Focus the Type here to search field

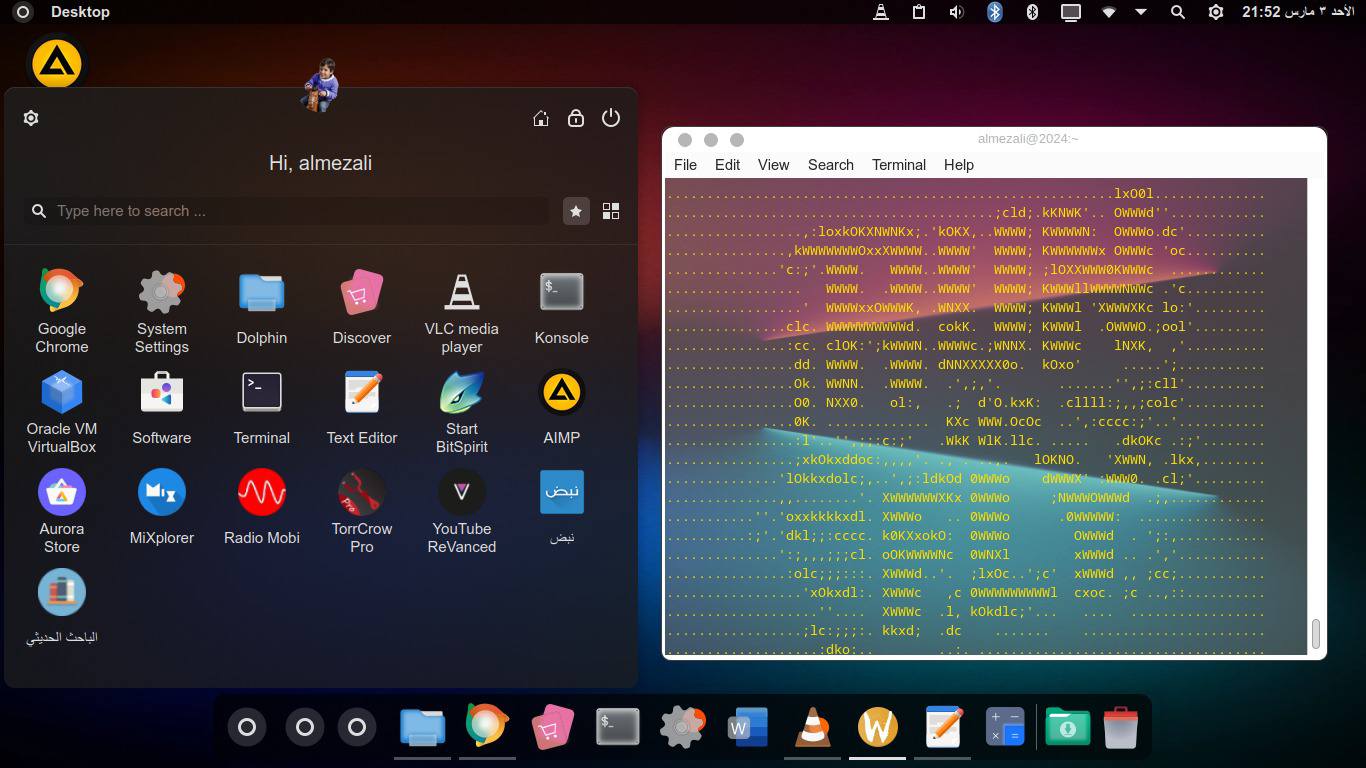tap(286, 211)
